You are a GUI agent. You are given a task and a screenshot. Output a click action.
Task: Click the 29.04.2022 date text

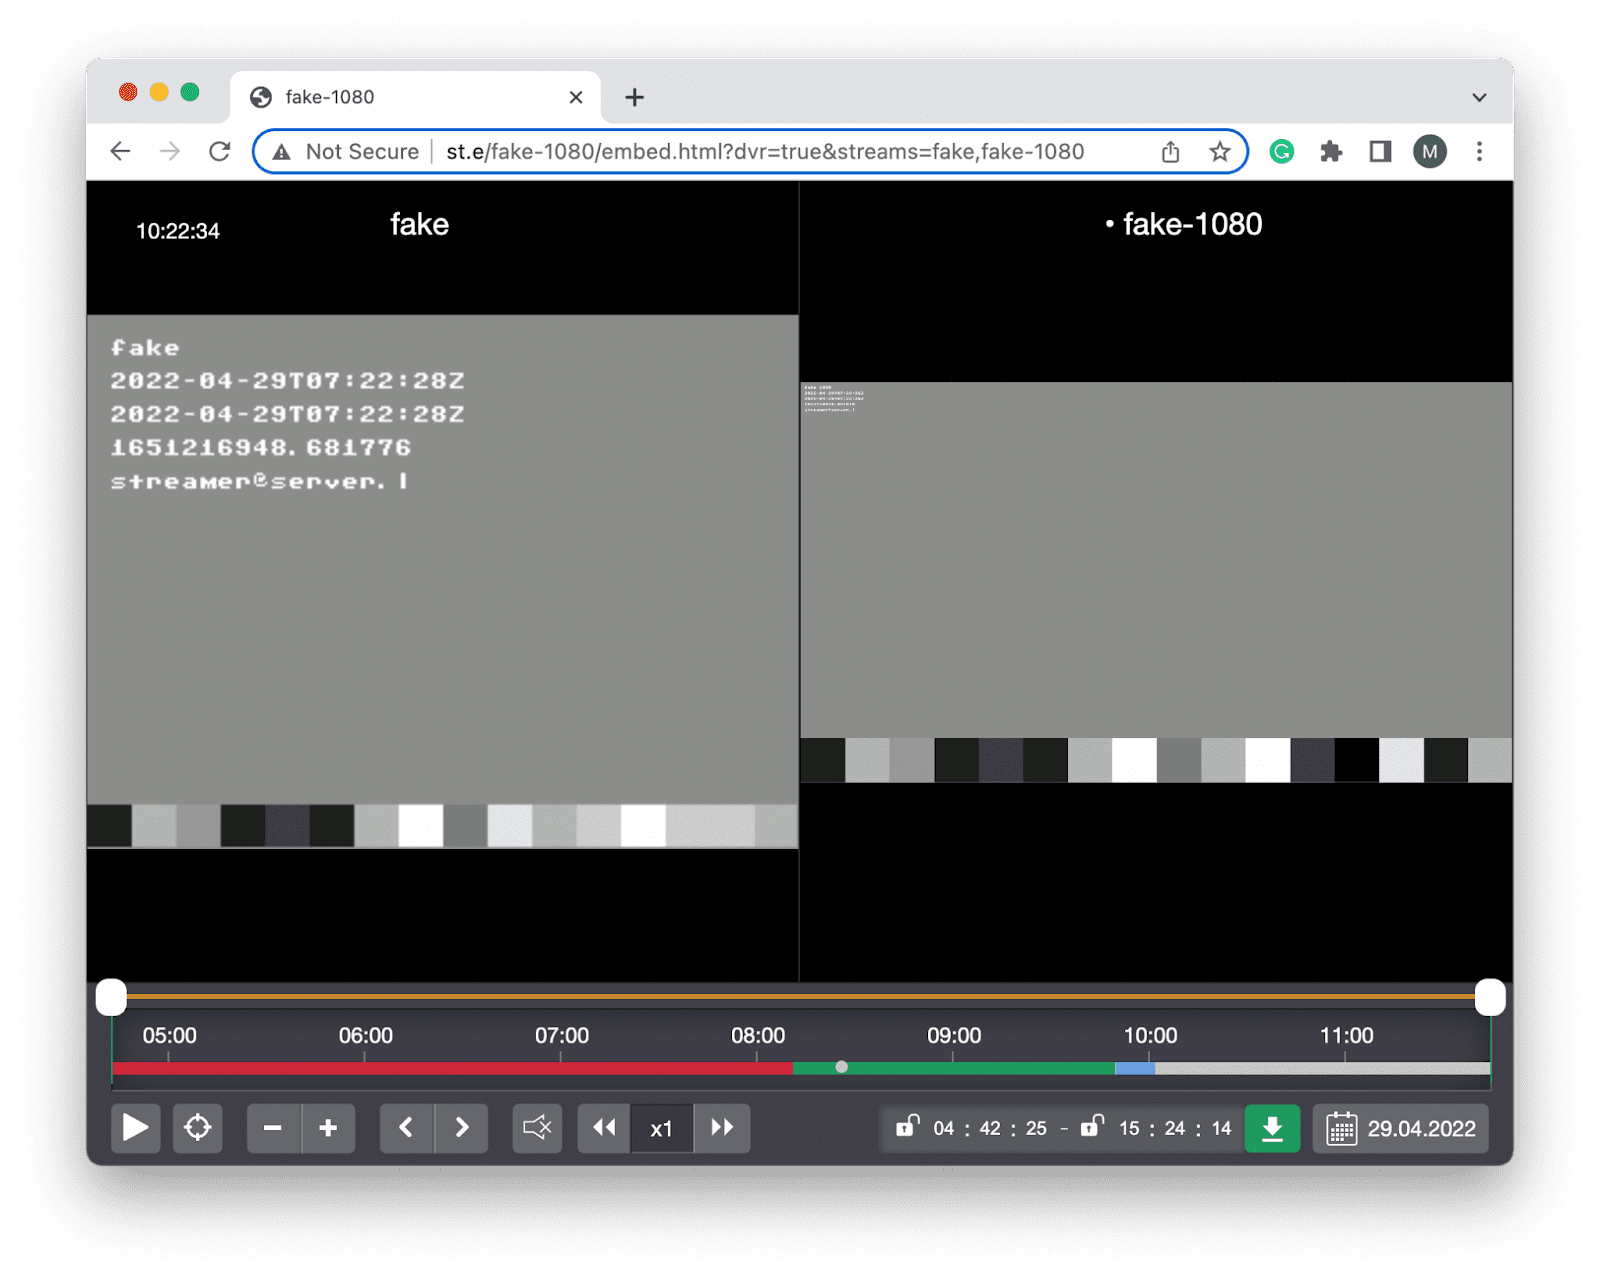coord(1422,1129)
